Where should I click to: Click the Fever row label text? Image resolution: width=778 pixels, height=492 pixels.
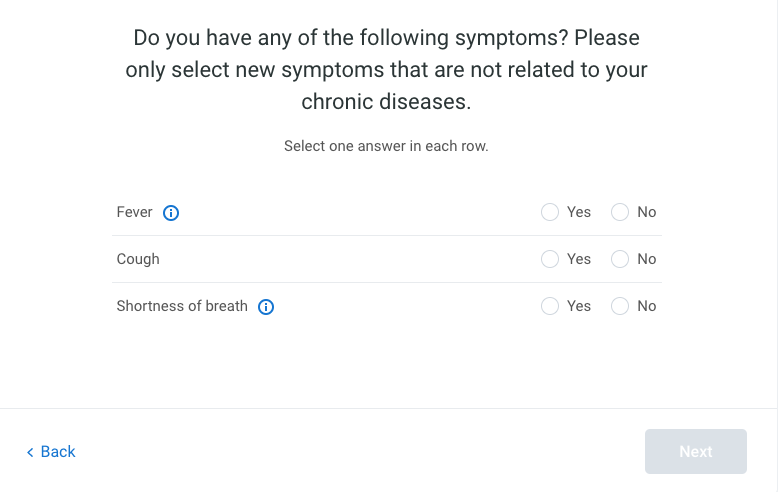click(x=134, y=212)
